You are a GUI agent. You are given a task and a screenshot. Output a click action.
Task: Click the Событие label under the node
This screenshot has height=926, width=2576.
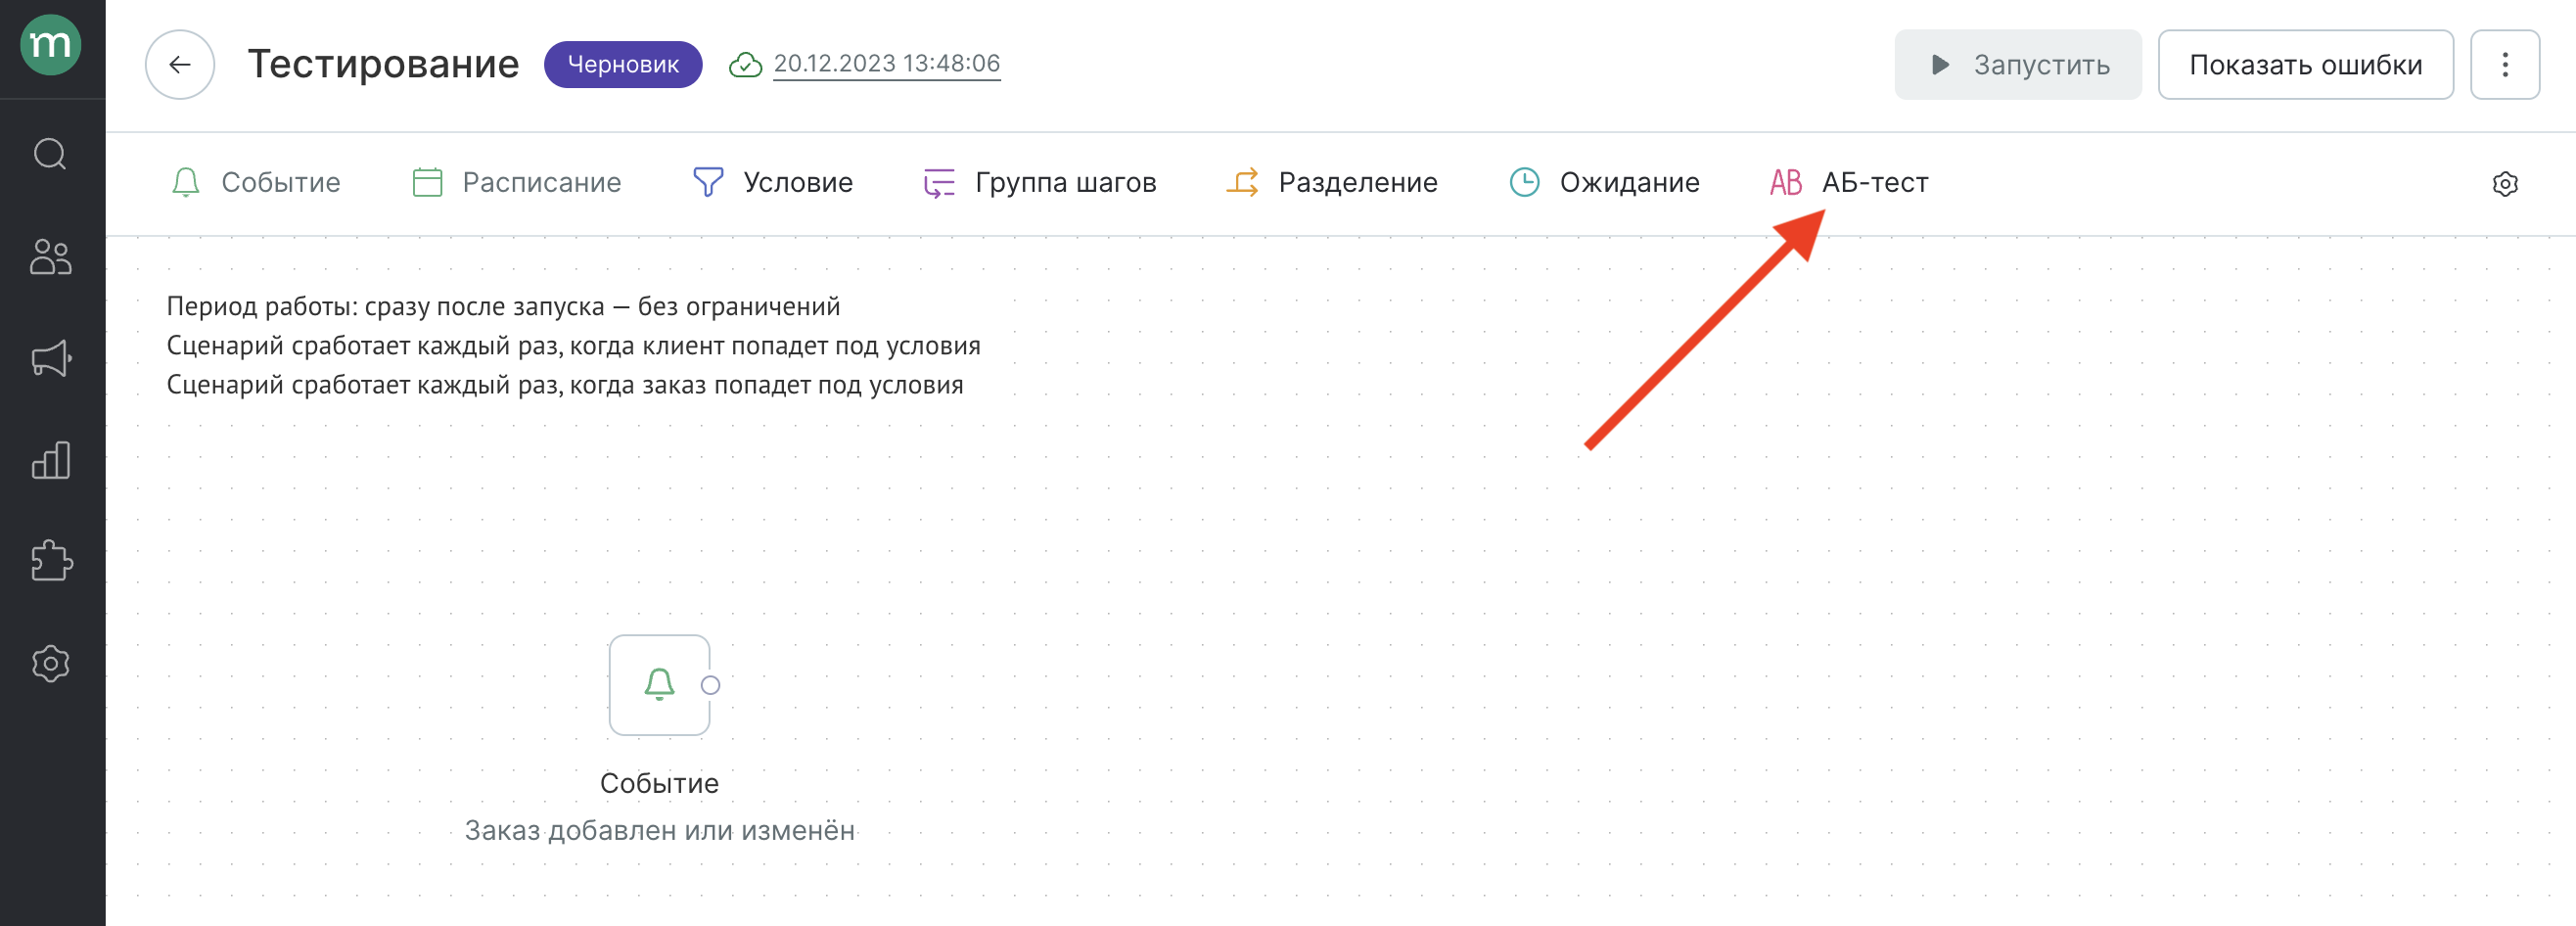(659, 783)
